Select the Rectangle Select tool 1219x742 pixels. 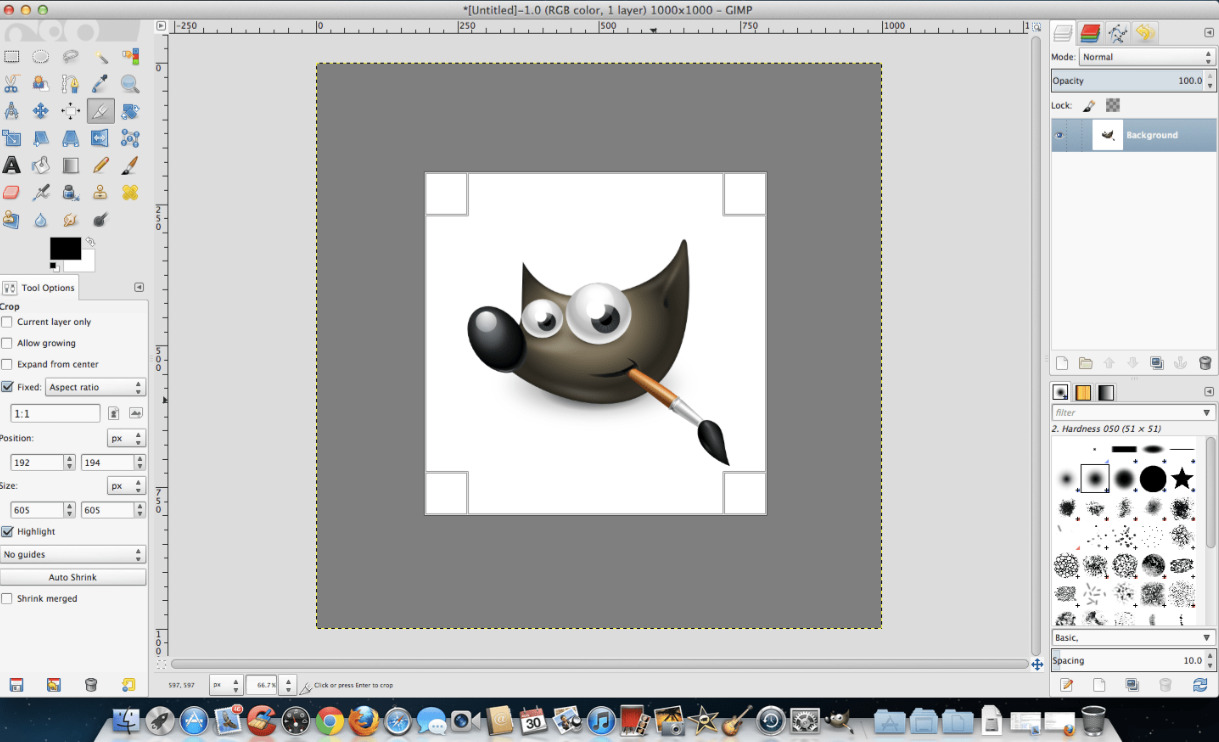click(11, 57)
